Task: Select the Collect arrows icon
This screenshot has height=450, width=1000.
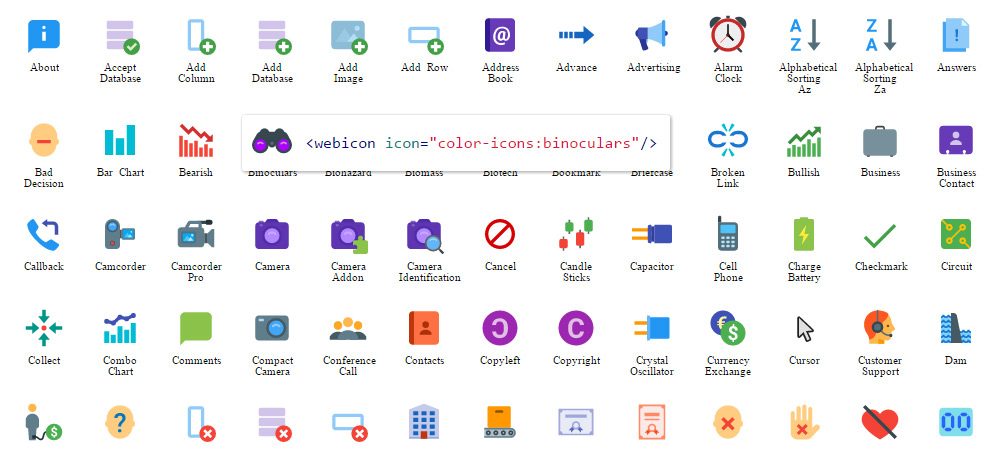Action: point(44,328)
